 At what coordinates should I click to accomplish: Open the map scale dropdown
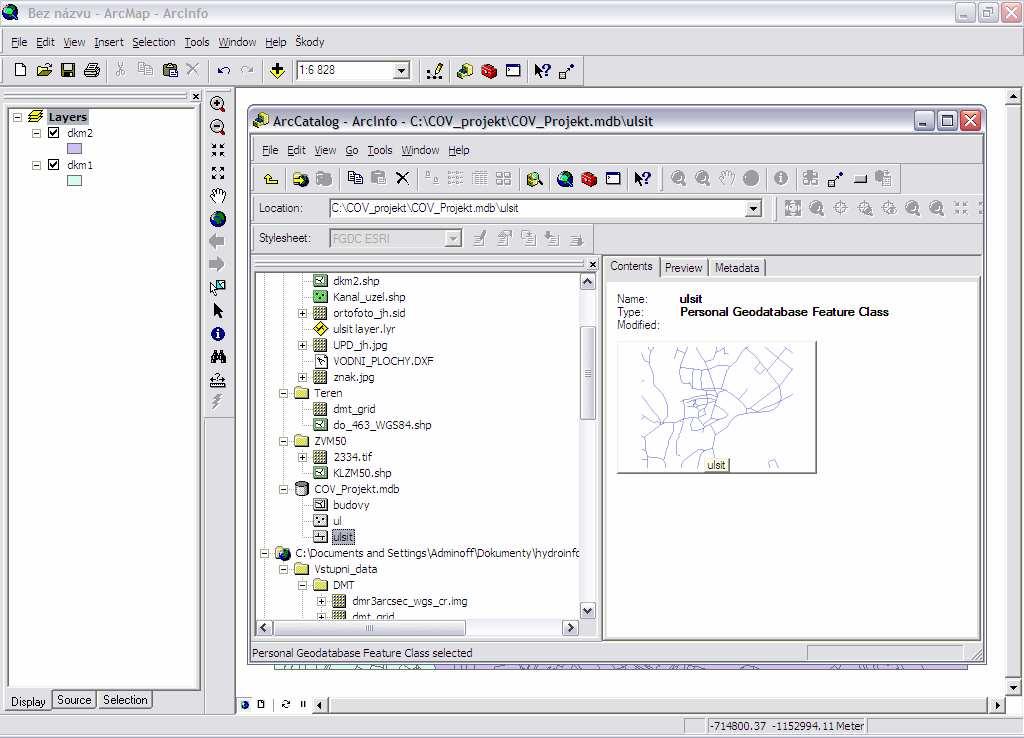coord(402,70)
